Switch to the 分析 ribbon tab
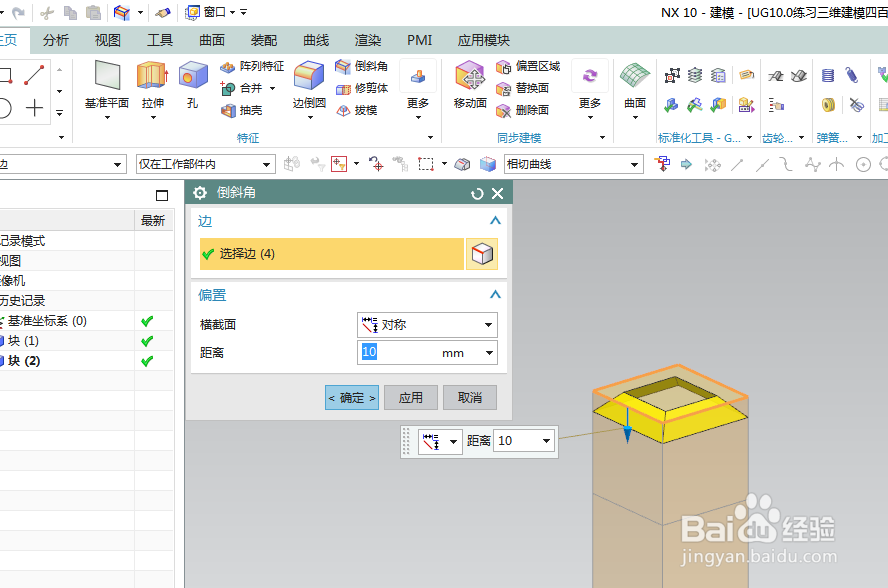Image resolution: width=888 pixels, height=588 pixels. point(55,40)
